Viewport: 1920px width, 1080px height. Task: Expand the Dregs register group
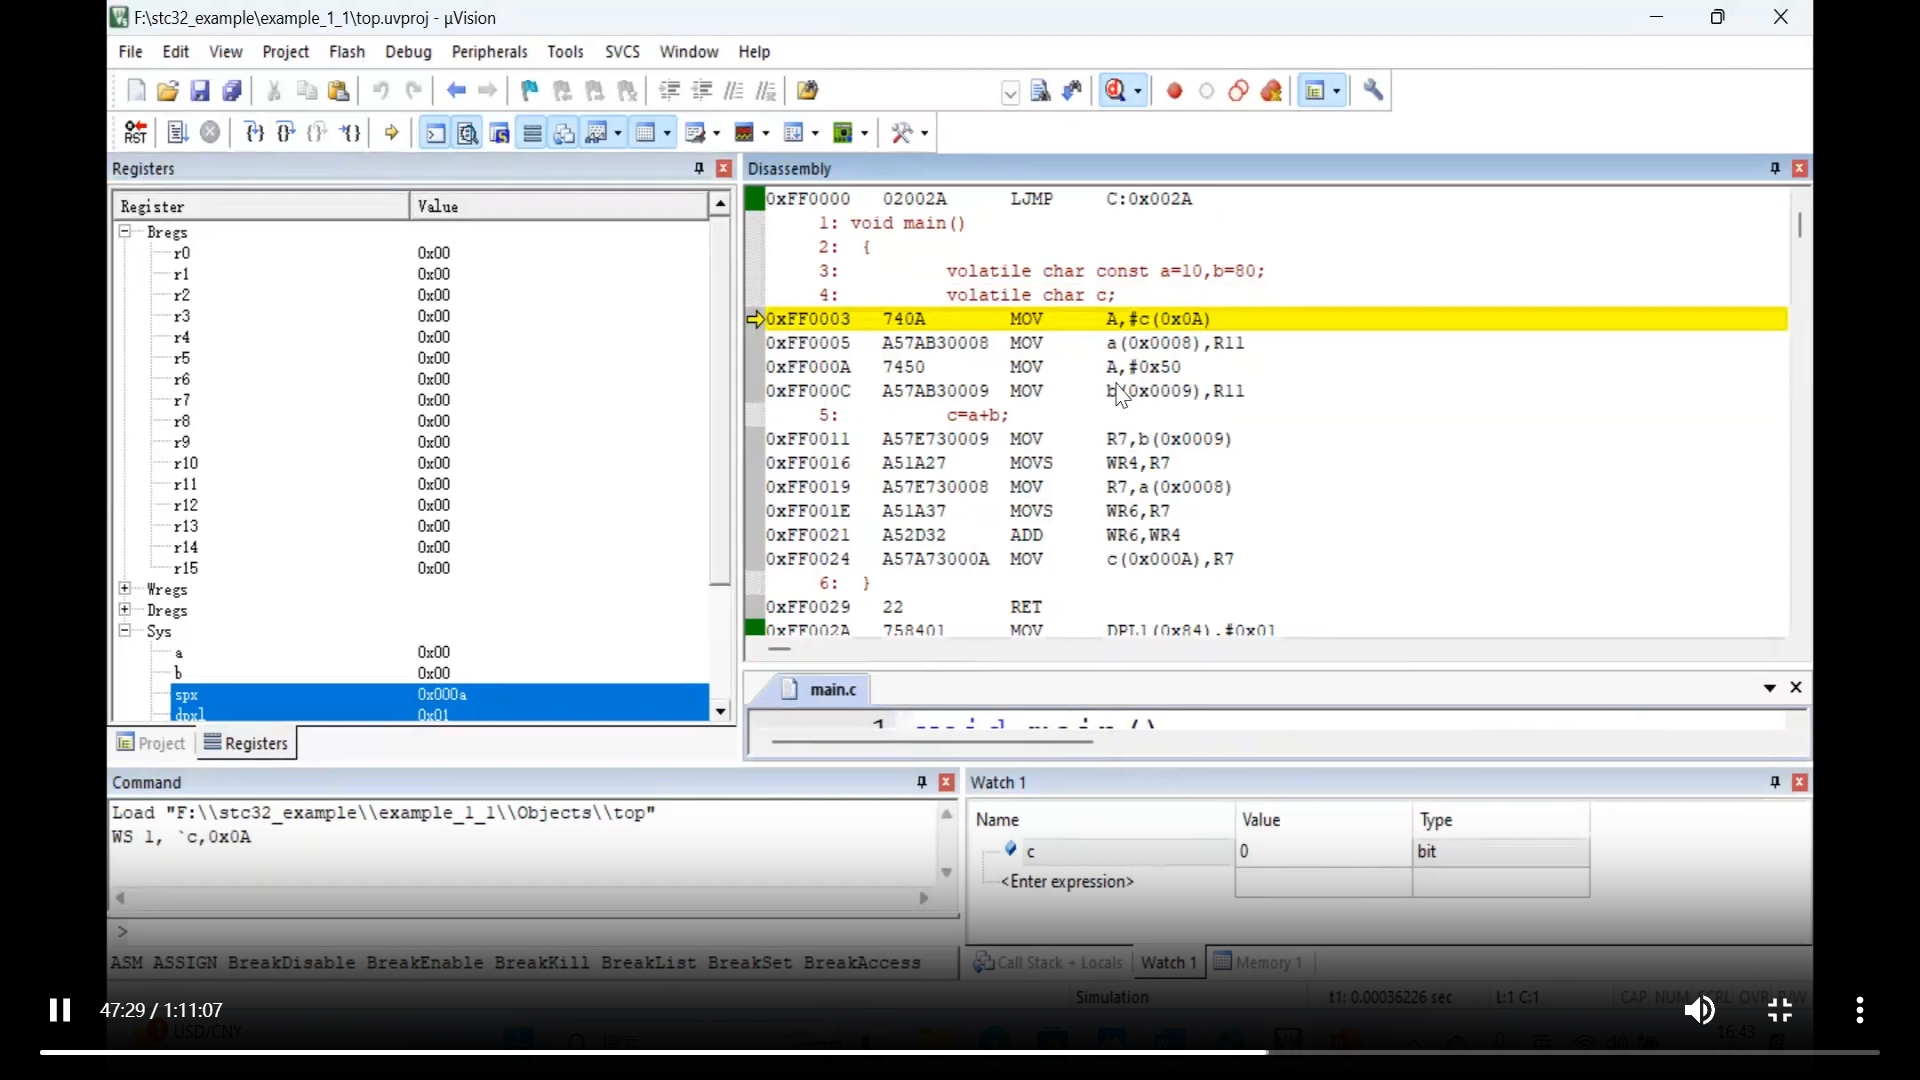tap(125, 610)
